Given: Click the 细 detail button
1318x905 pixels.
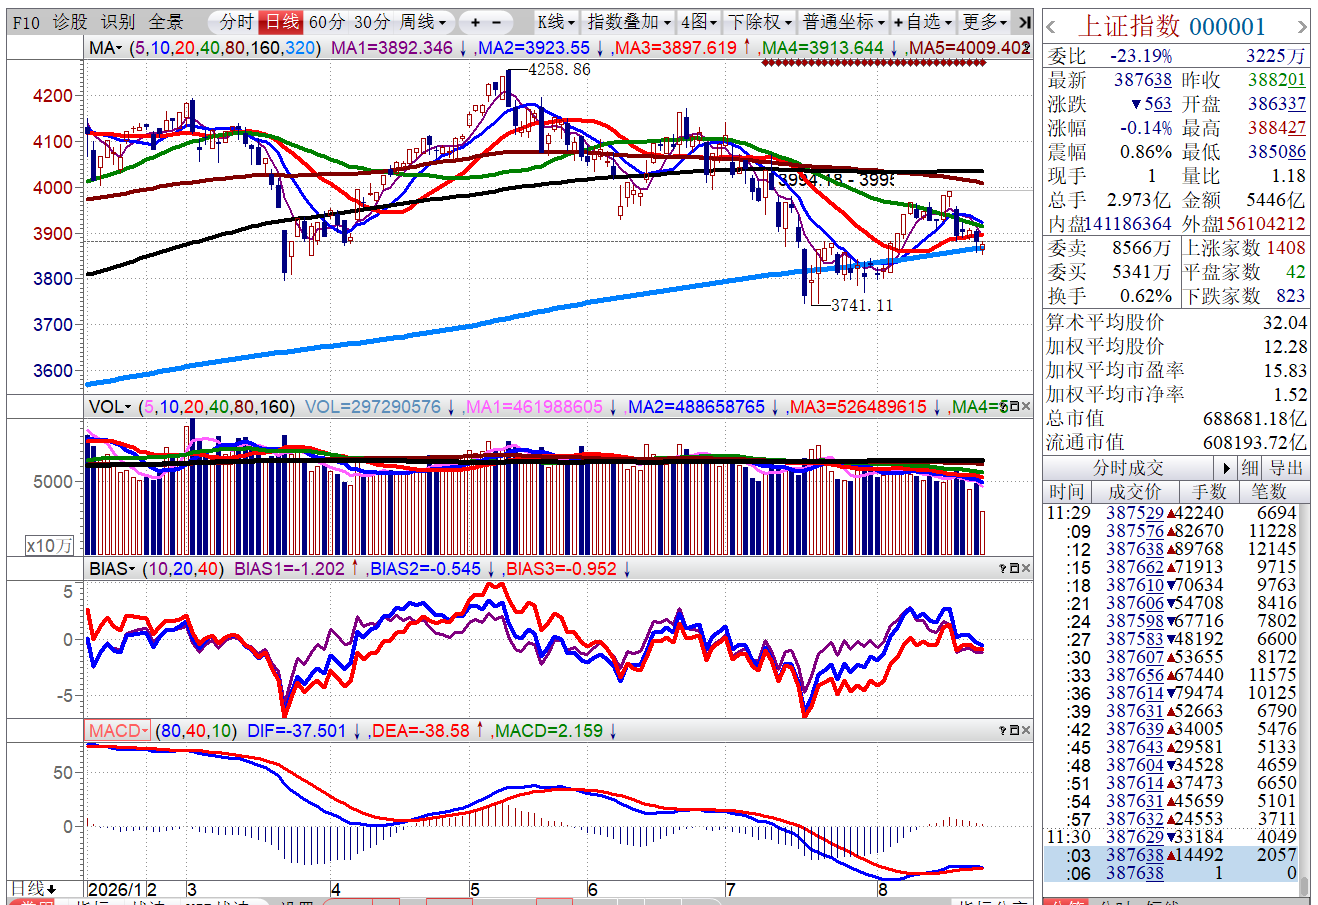Looking at the screenshot, I should pyautogui.click(x=1251, y=468).
